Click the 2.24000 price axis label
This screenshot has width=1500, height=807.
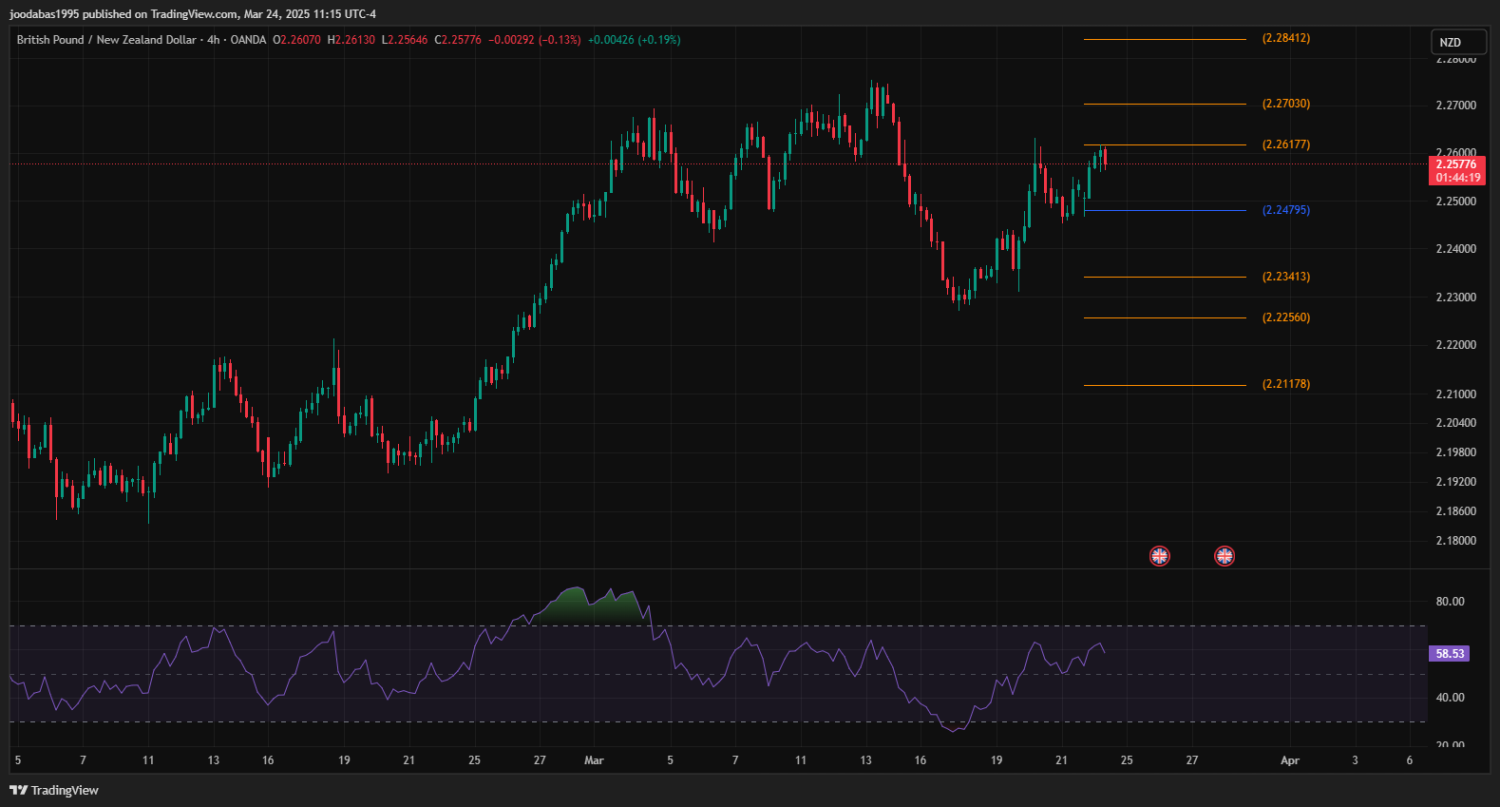1455,250
